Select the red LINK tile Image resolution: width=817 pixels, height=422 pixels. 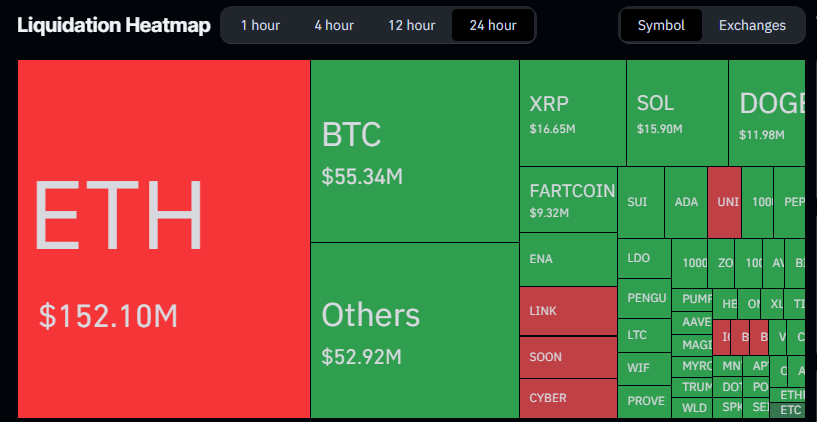pyautogui.click(x=568, y=311)
